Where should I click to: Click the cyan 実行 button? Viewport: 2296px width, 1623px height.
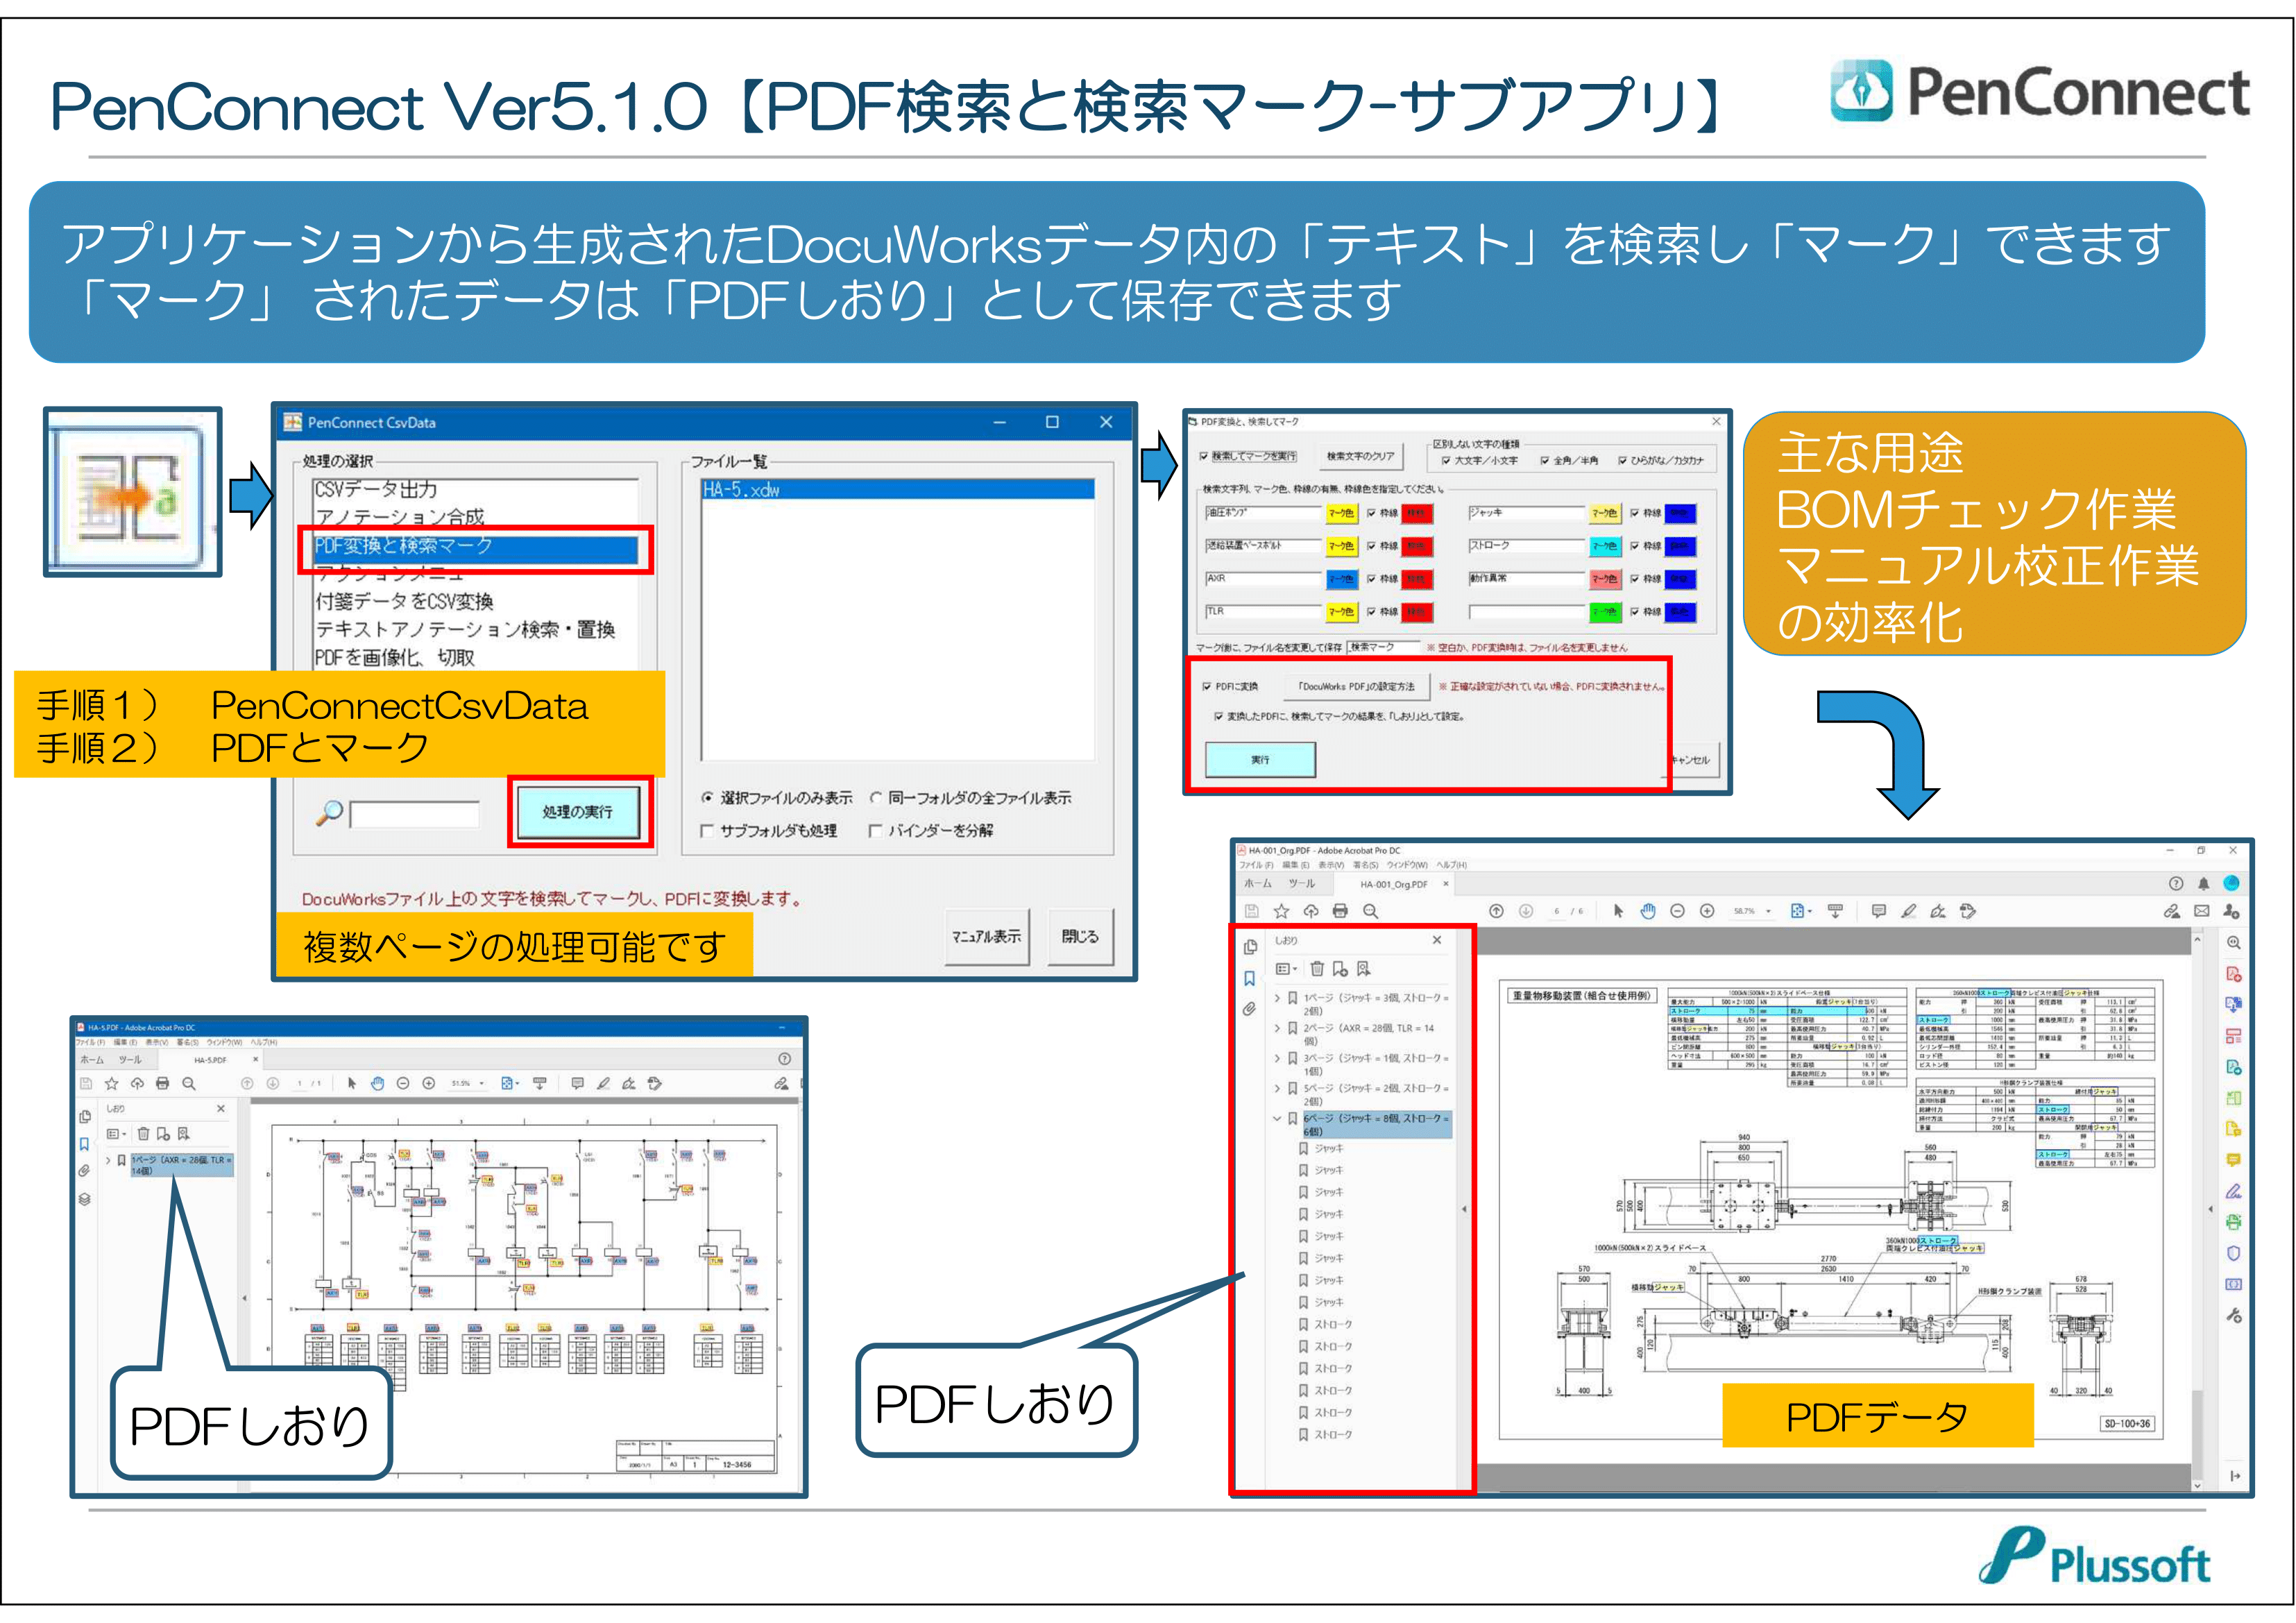[1260, 760]
